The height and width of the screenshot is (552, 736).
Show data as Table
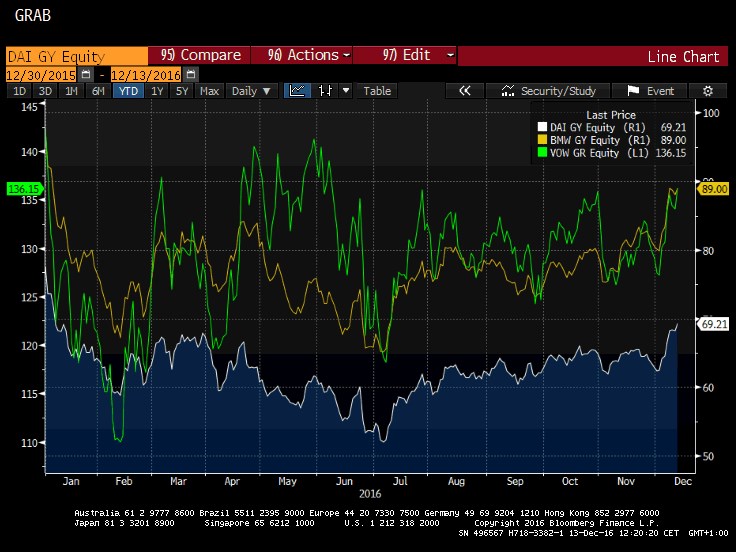(x=377, y=91)
